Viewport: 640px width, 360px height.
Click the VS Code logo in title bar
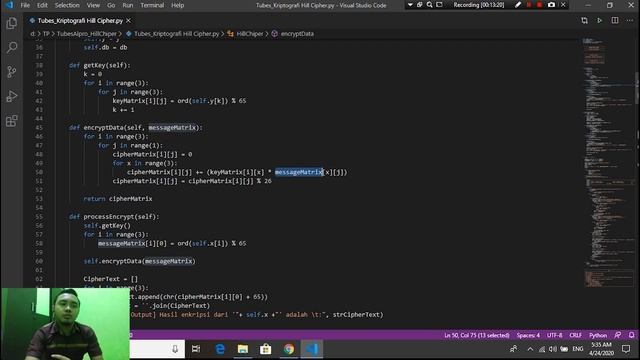pos(9,5)
